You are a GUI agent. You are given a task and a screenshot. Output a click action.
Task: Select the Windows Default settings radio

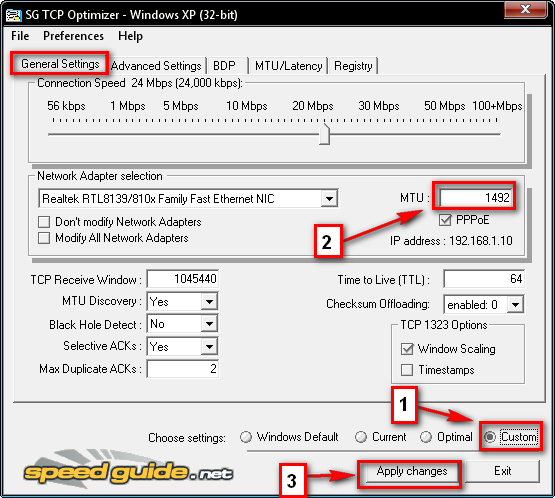click(x=246, y=437)
